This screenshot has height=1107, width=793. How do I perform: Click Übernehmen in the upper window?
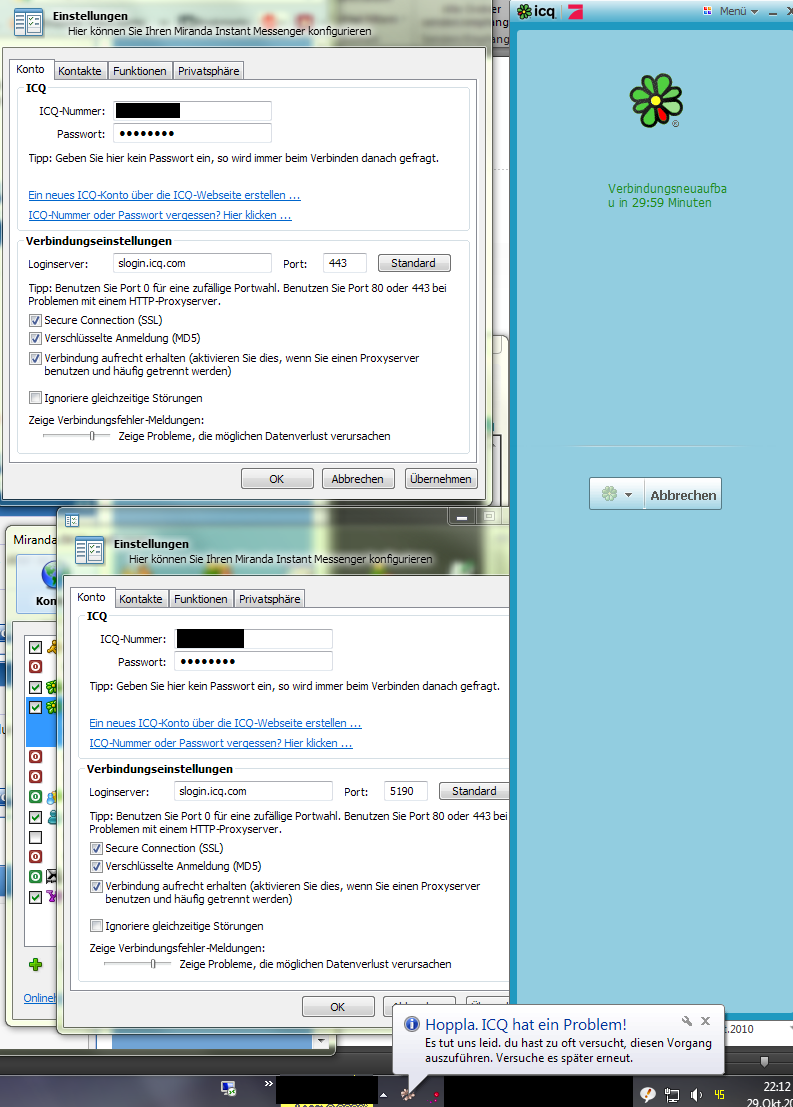click(x=441, y=479)
